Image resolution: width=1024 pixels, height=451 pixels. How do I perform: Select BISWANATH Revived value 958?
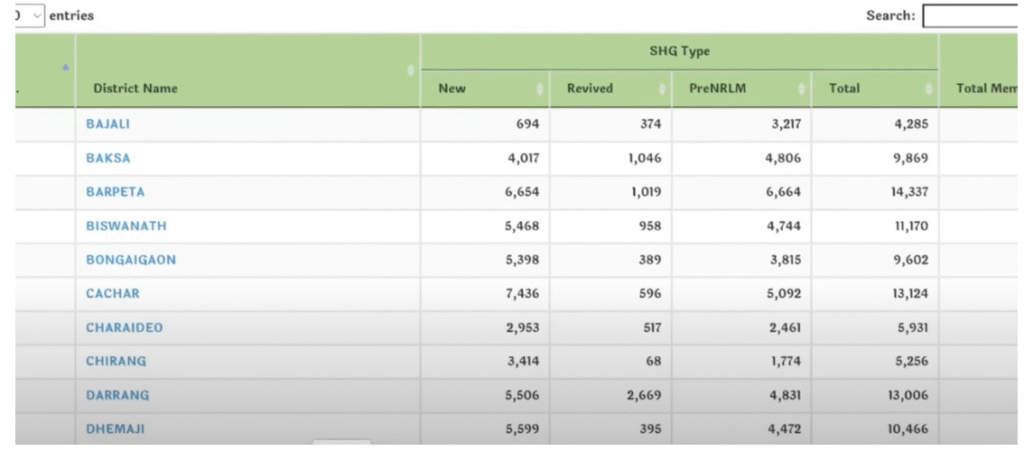[x=650, y=226]
